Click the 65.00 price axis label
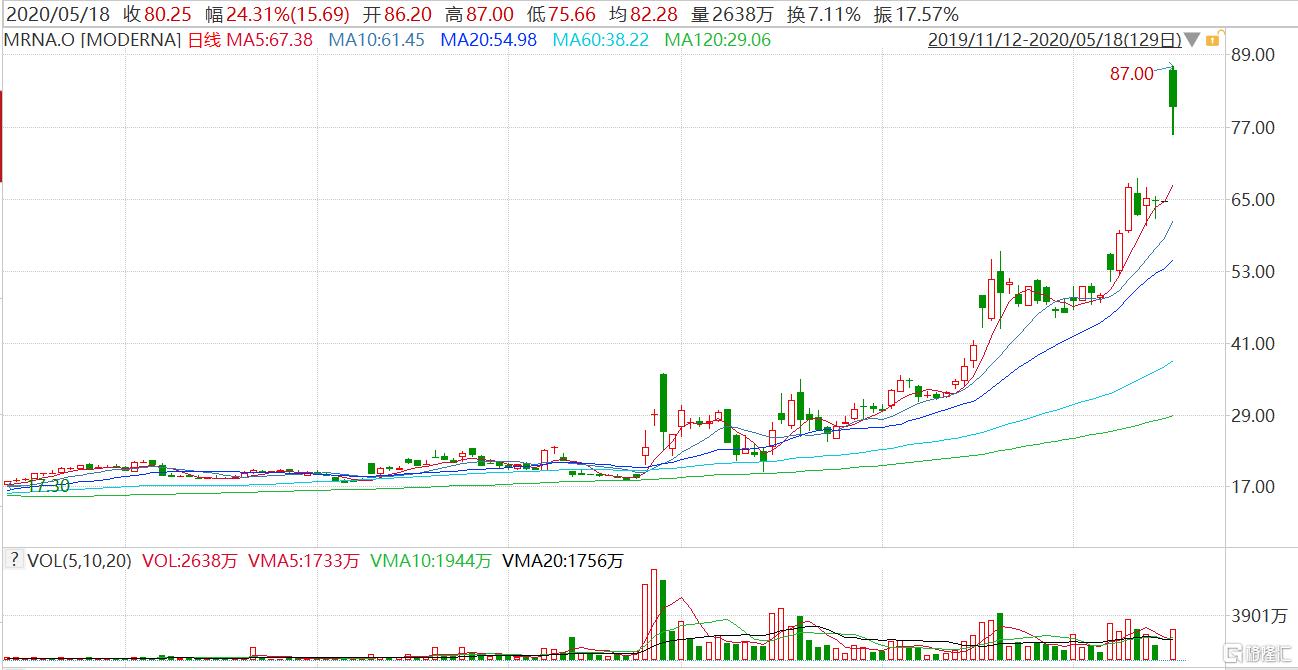 tap(1251, 199)
